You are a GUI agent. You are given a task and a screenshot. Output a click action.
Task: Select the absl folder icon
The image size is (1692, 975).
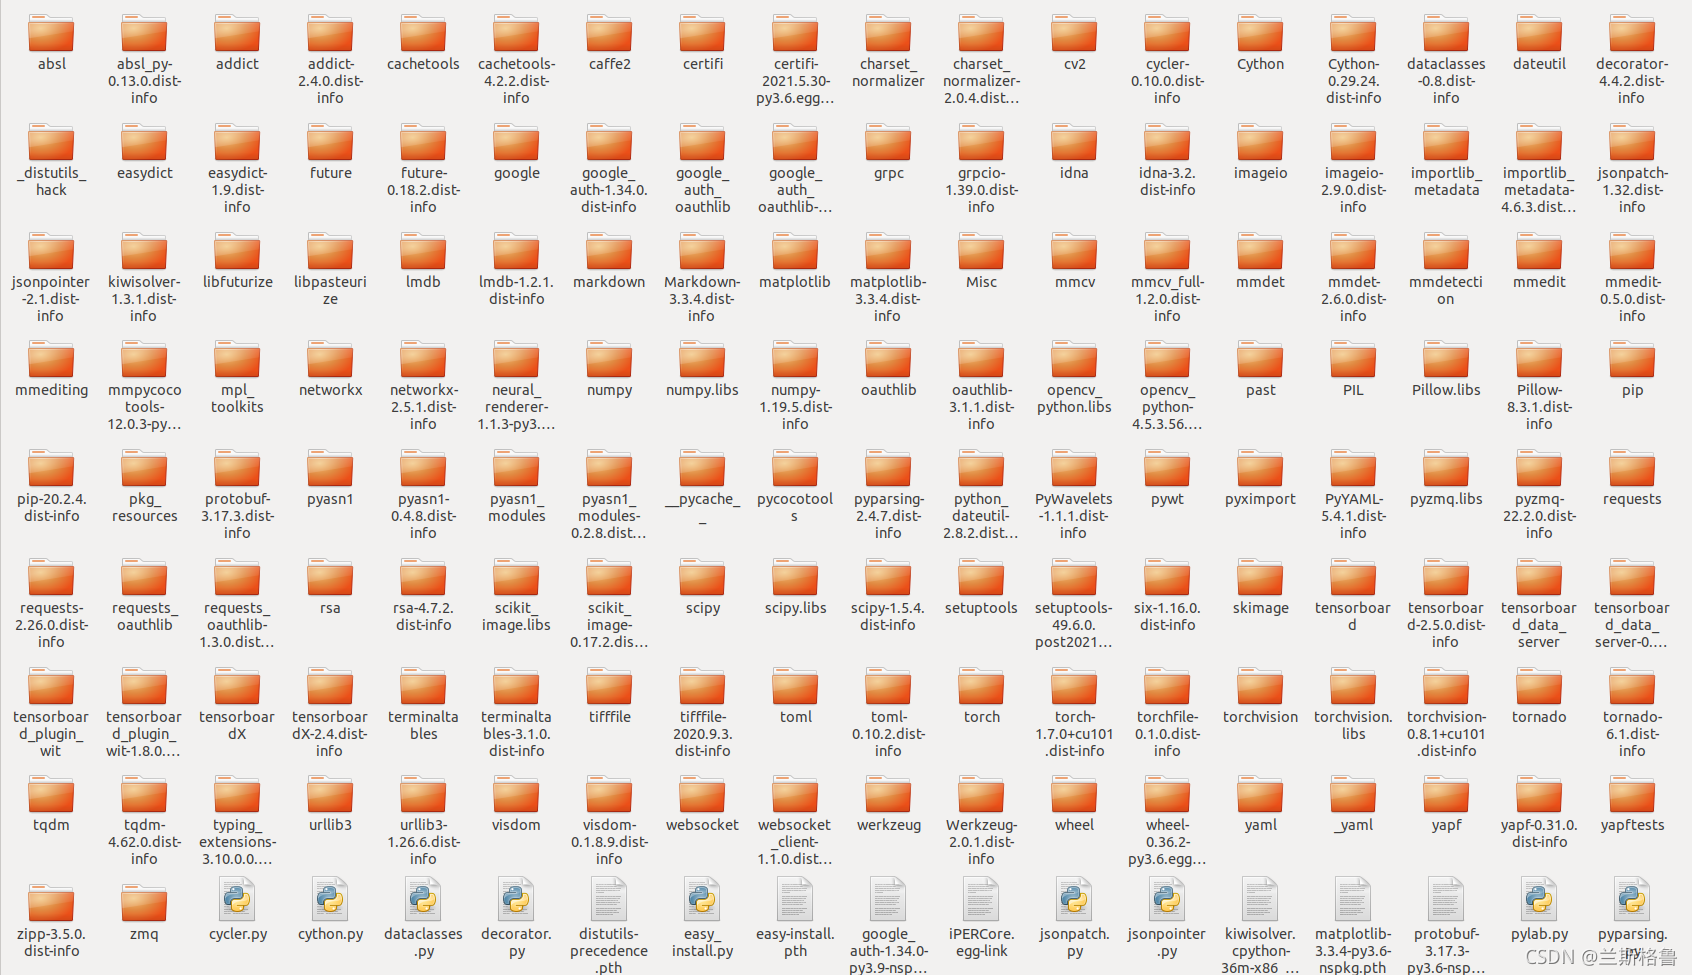tap(51, 34)
